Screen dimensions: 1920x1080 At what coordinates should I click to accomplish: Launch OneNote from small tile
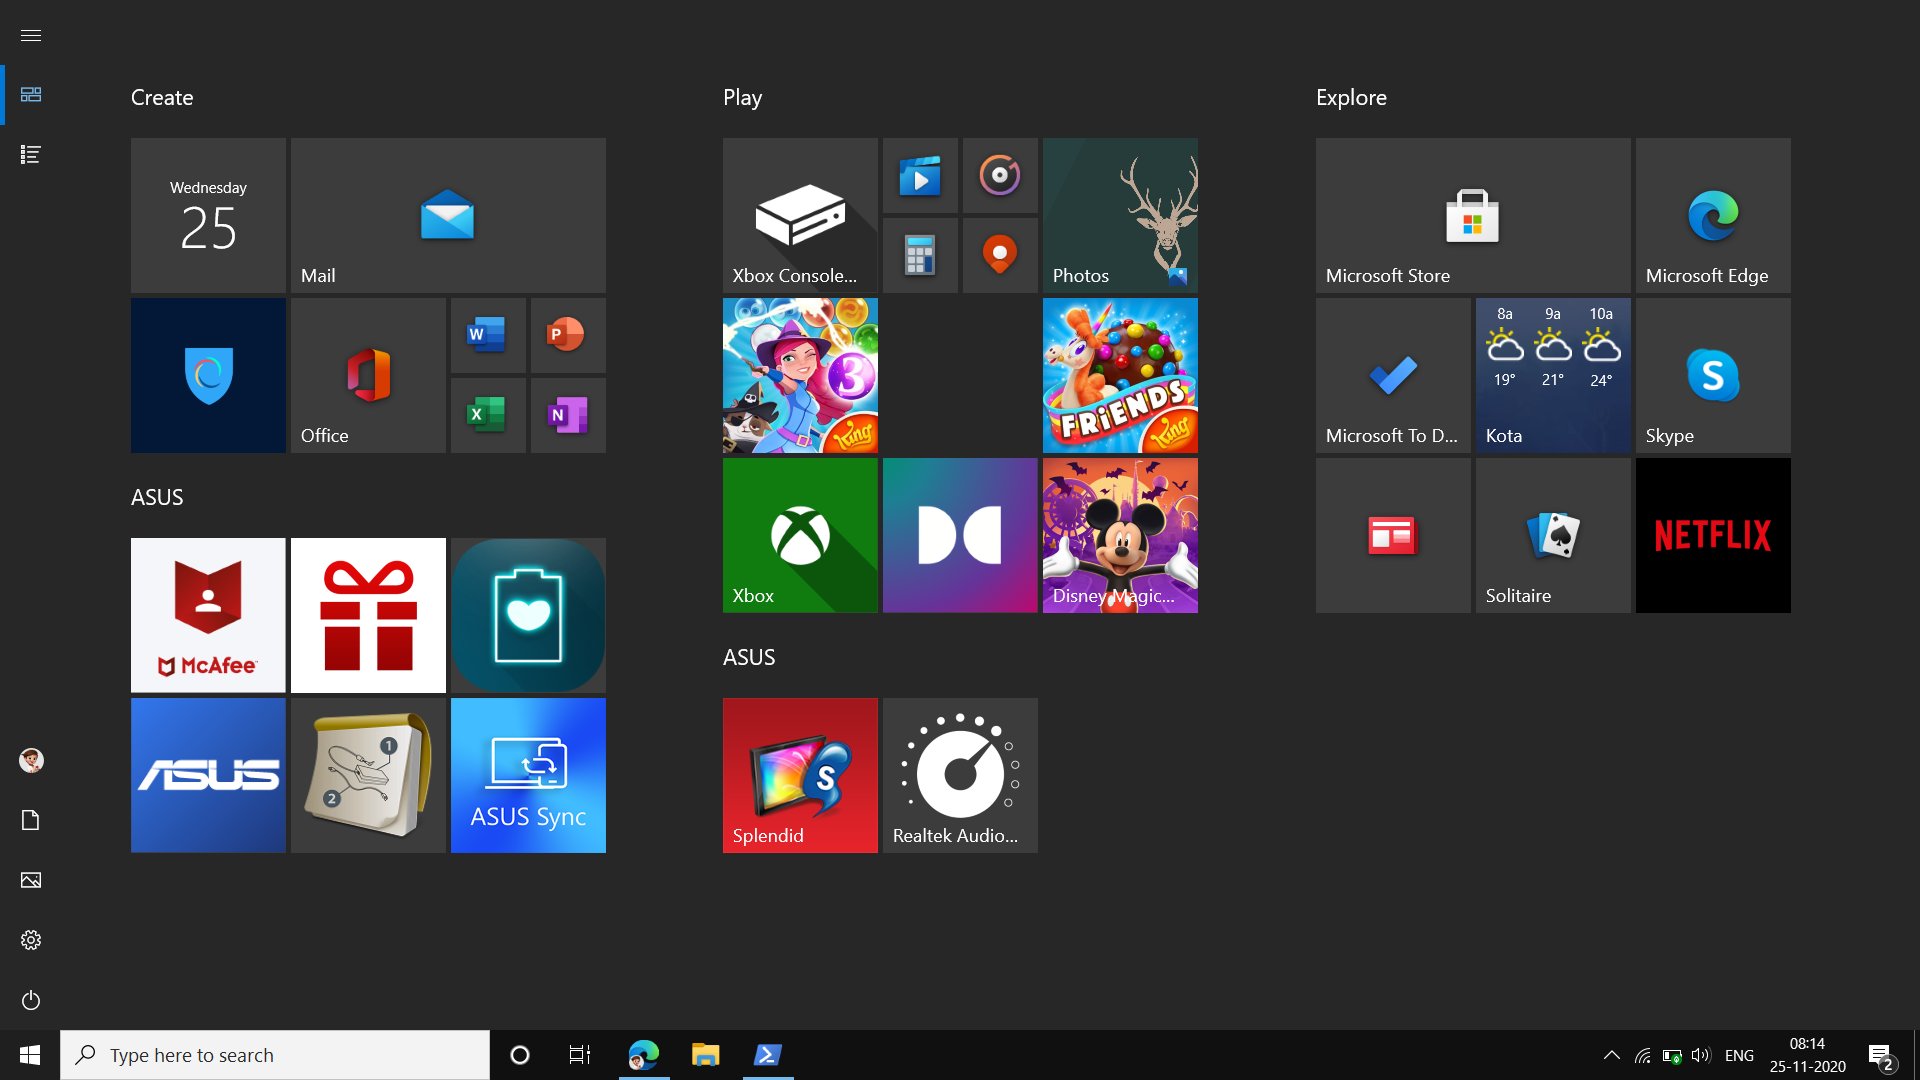(568, 415)
